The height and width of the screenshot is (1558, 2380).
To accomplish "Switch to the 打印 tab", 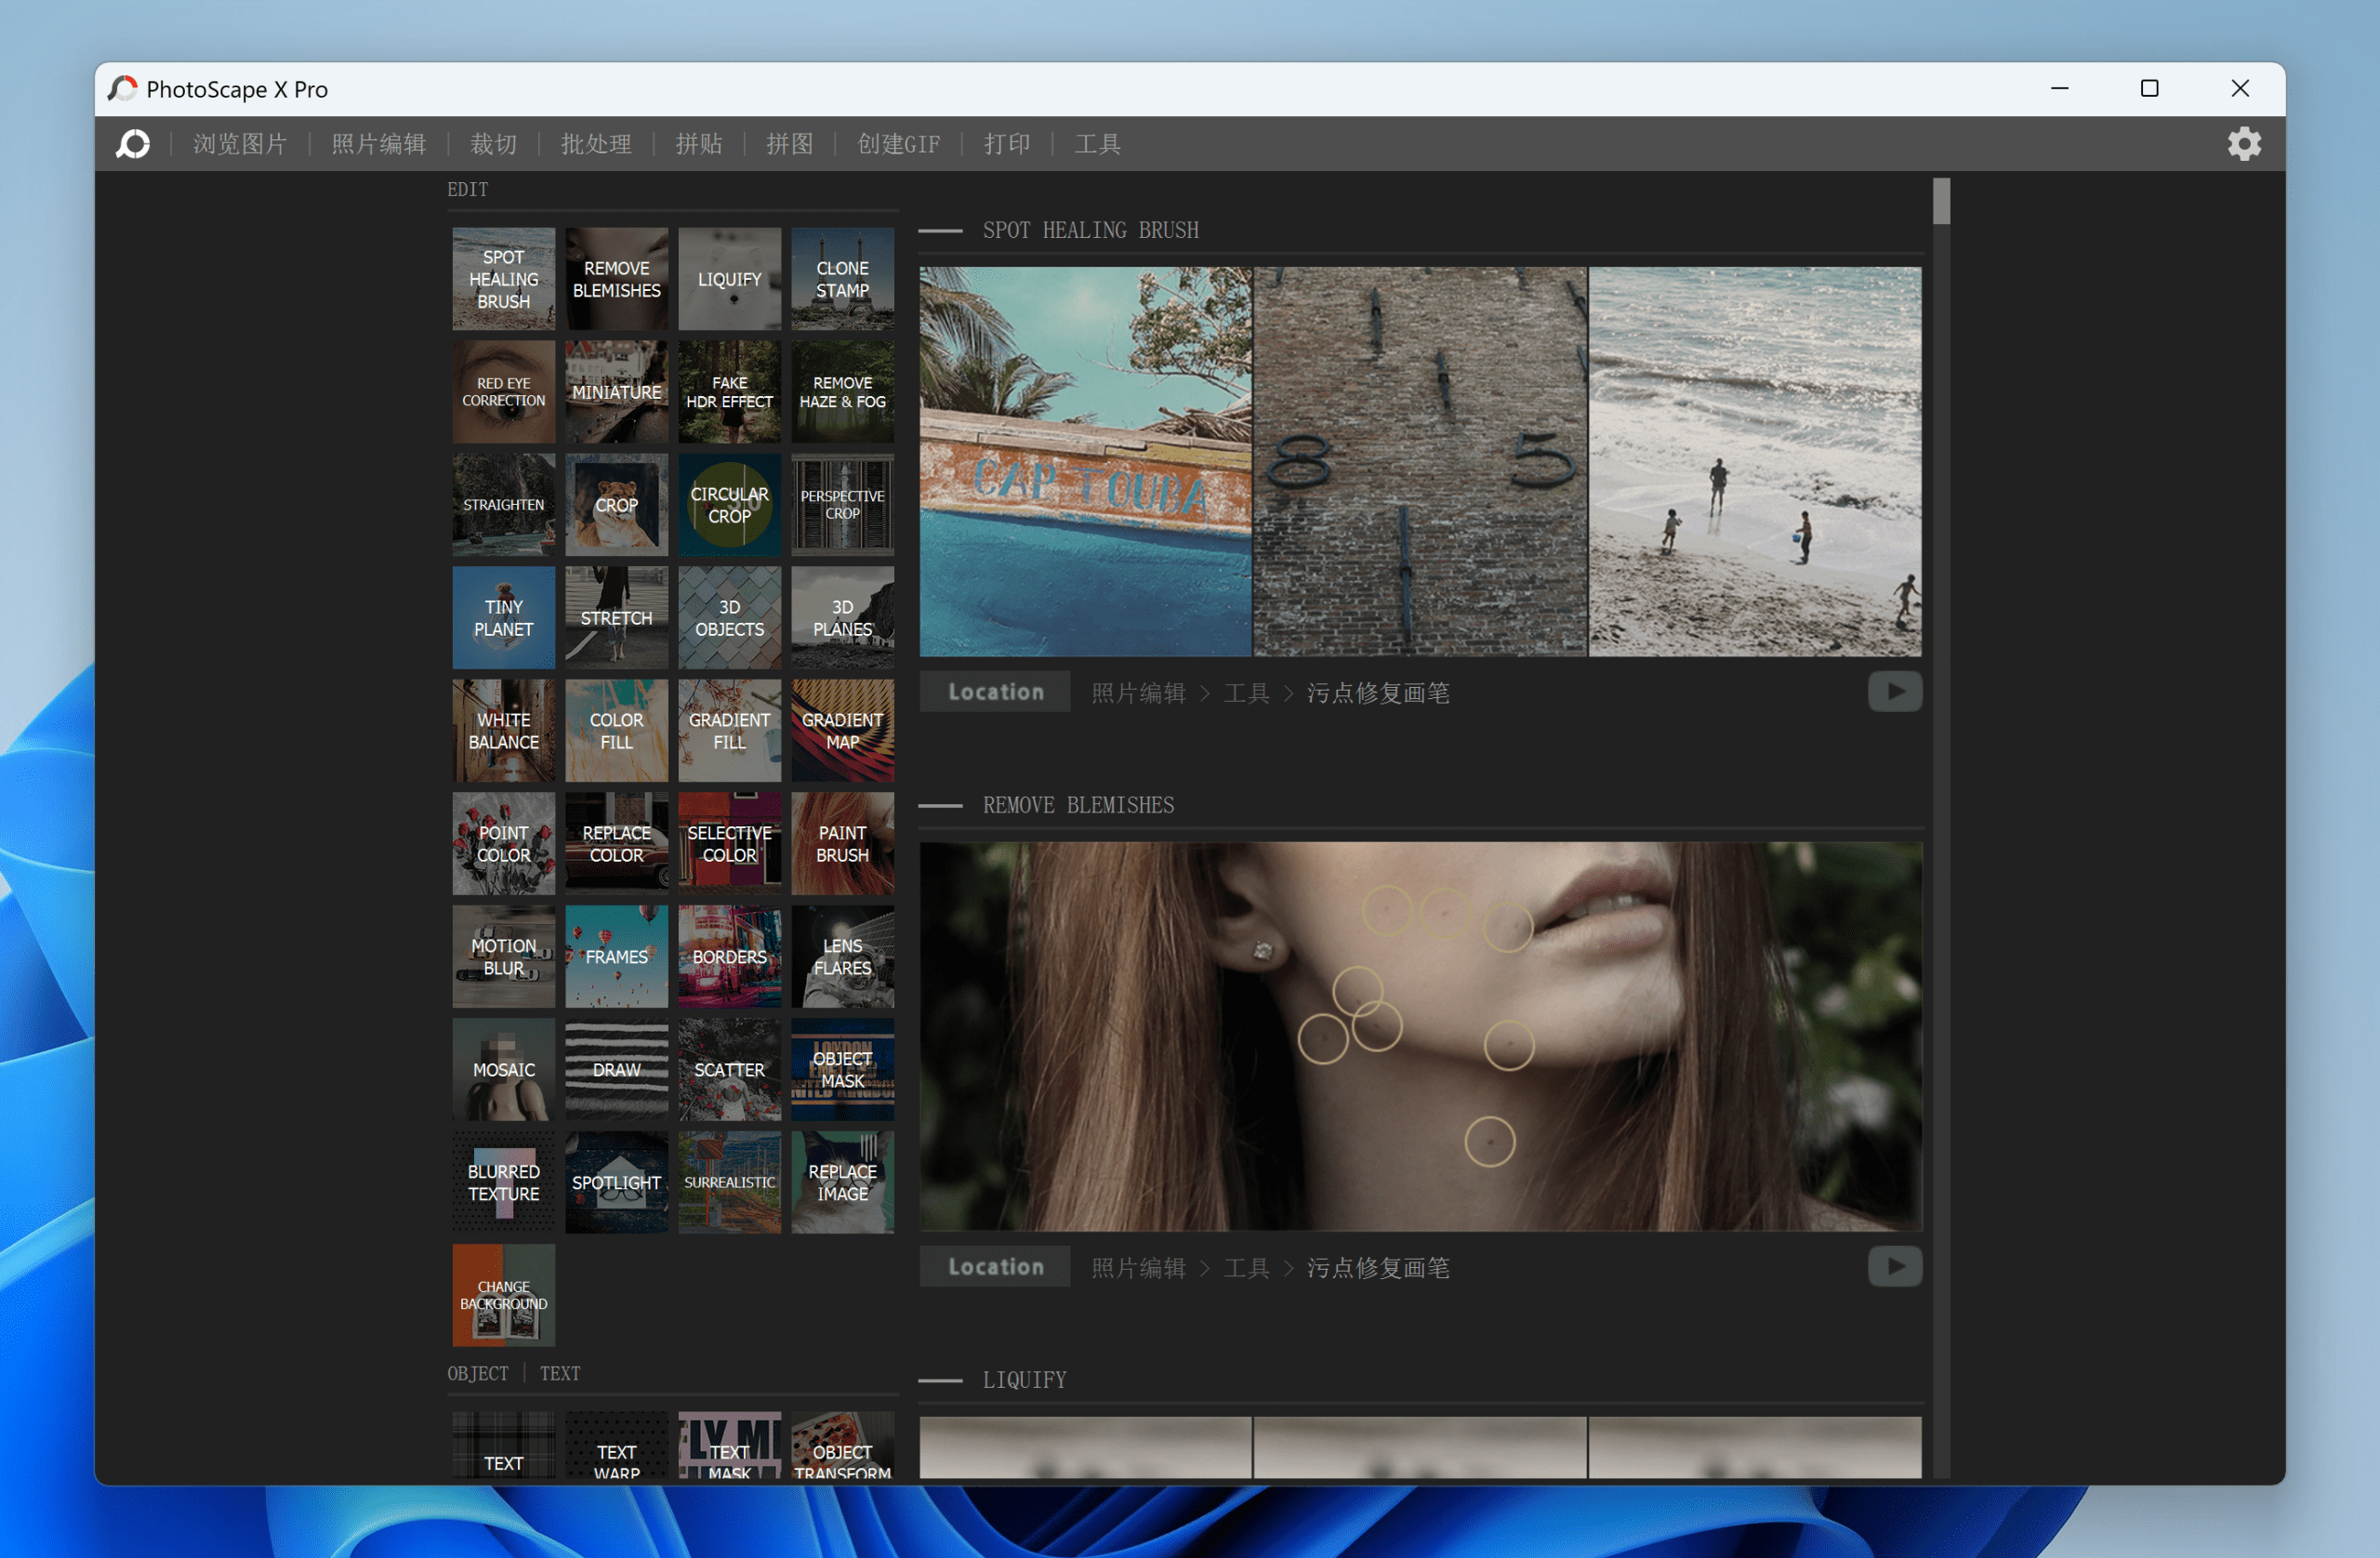I will tap(1006, 144).
